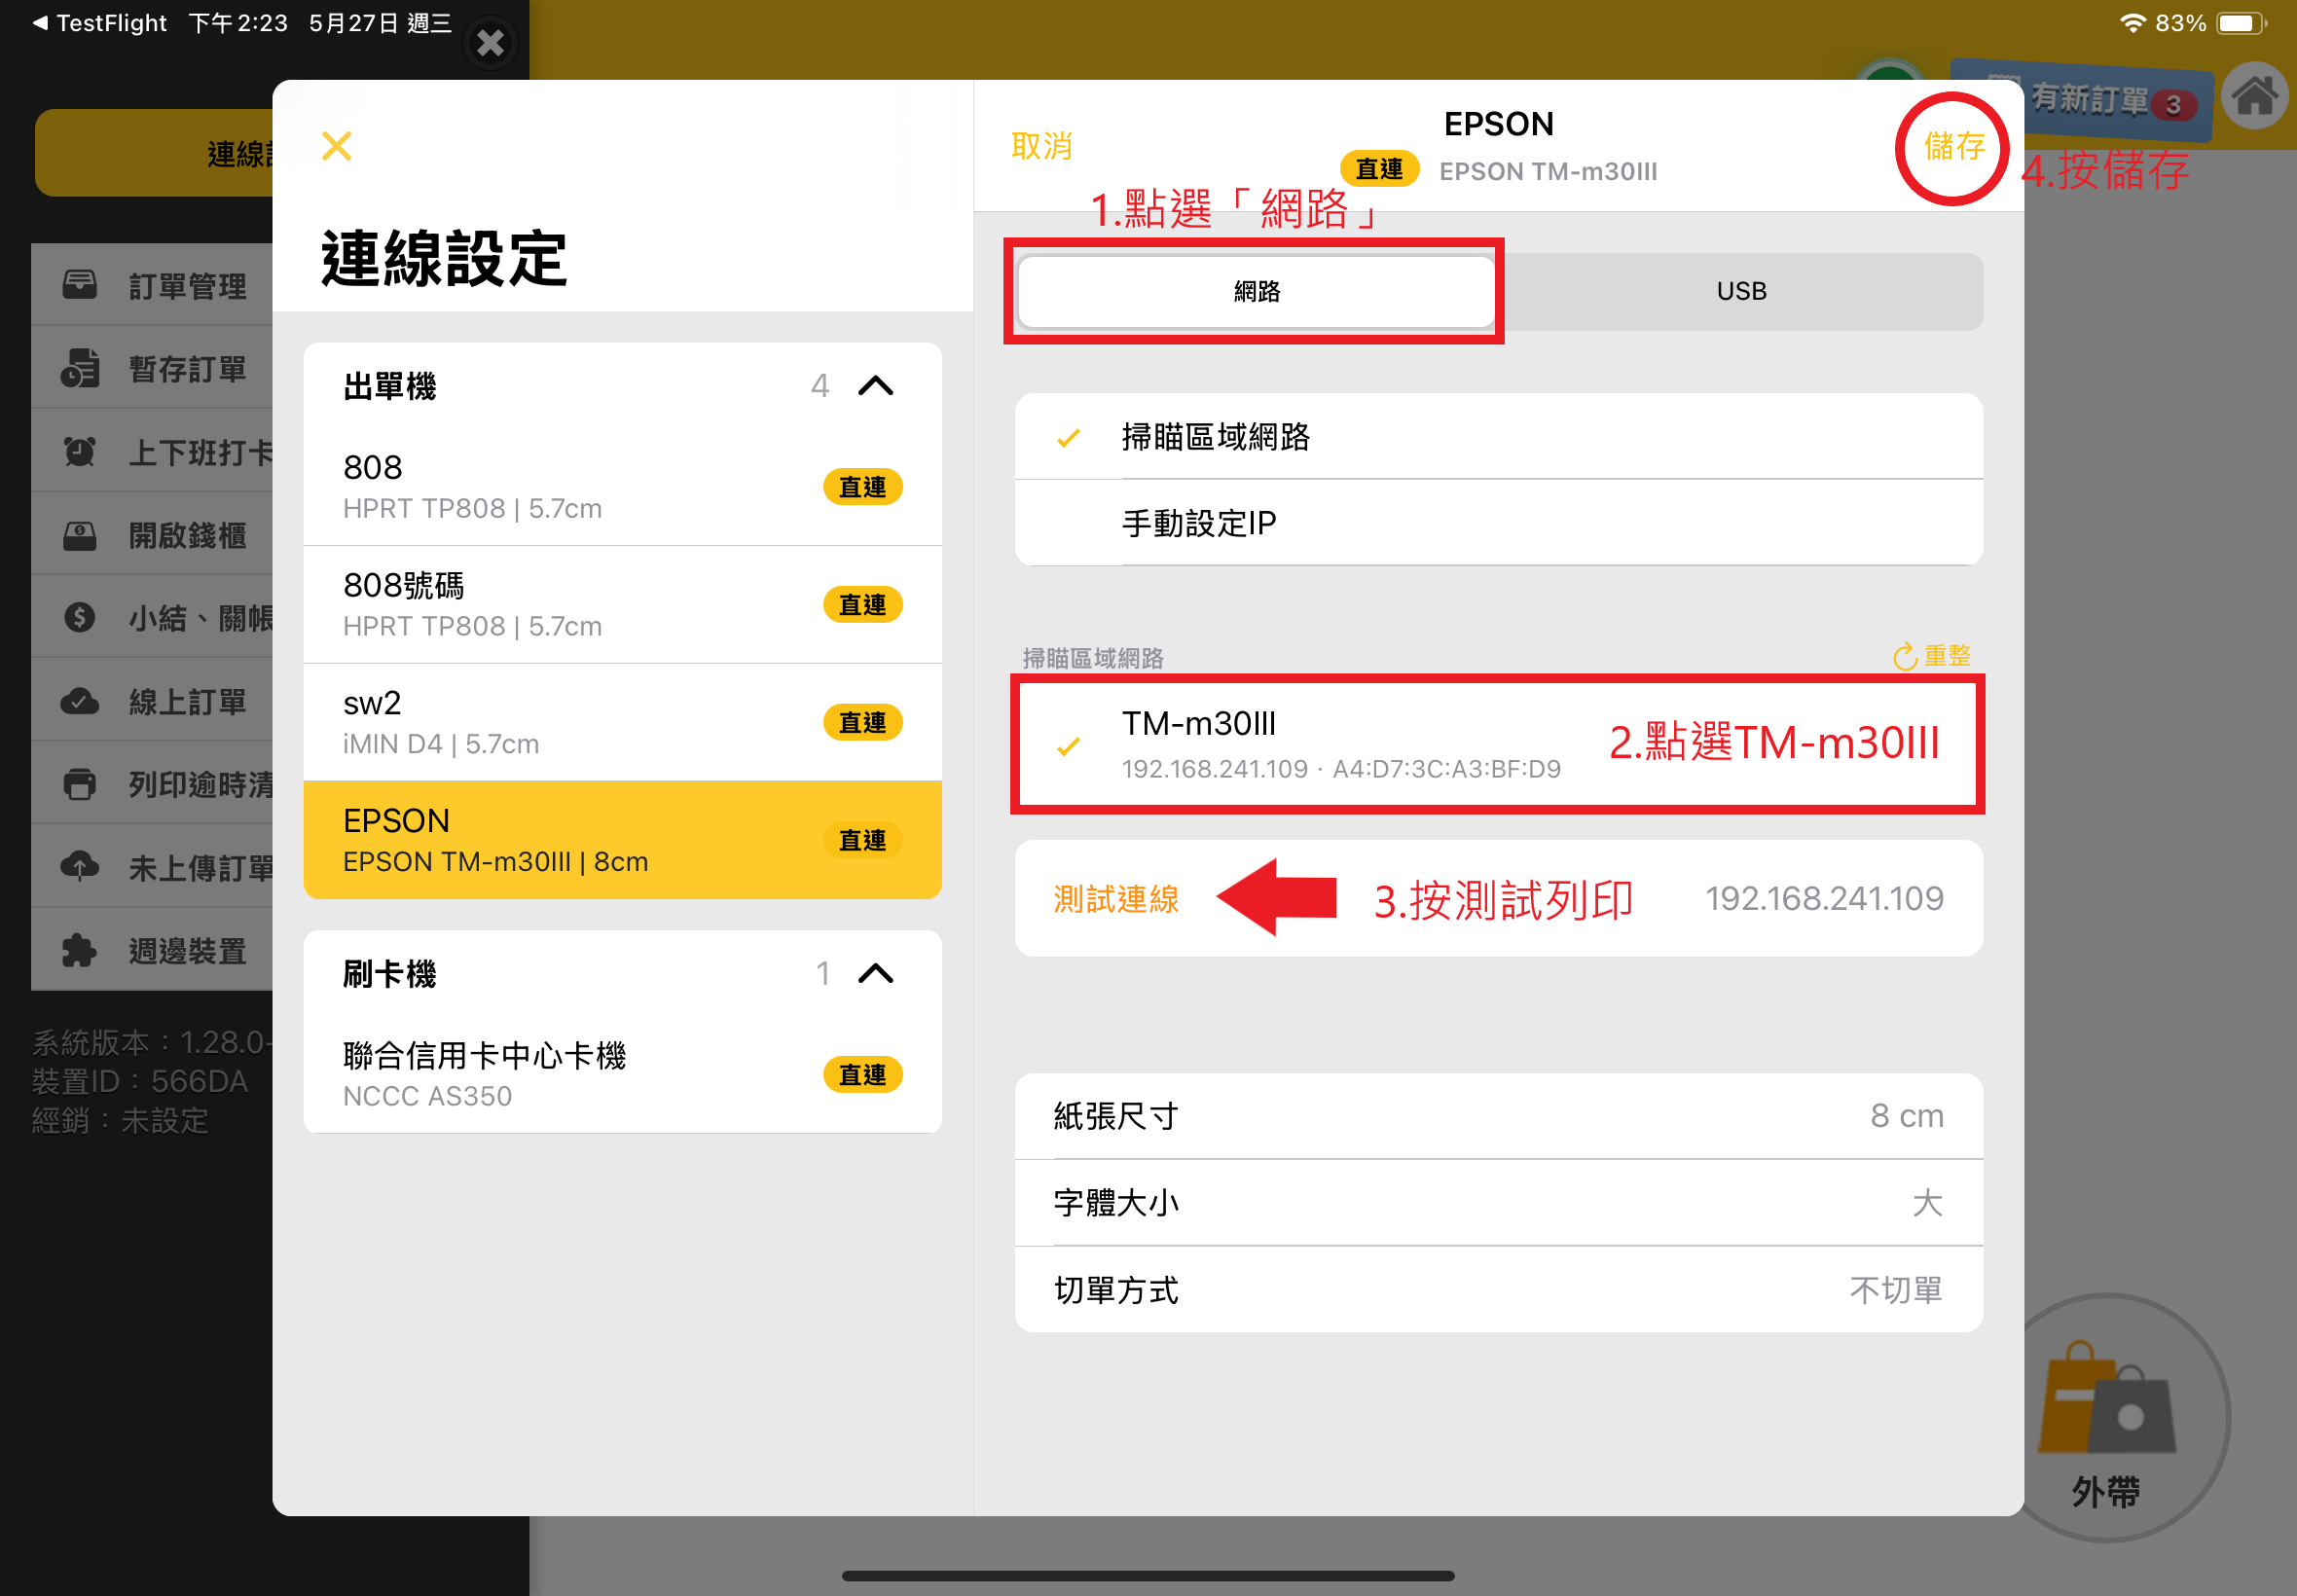Select the 808號碼 printer row

tap(622, 605)
